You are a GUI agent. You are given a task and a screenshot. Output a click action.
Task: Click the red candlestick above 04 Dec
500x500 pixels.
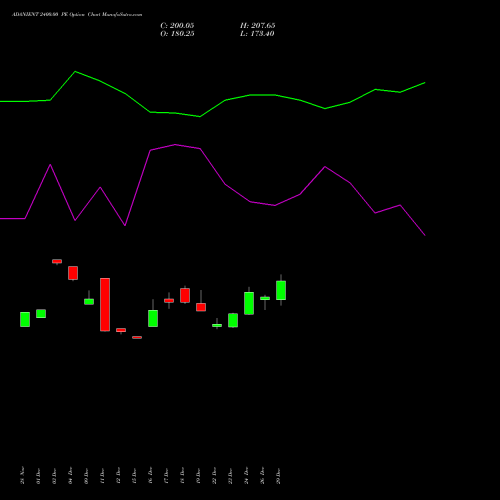coord(73,273)
